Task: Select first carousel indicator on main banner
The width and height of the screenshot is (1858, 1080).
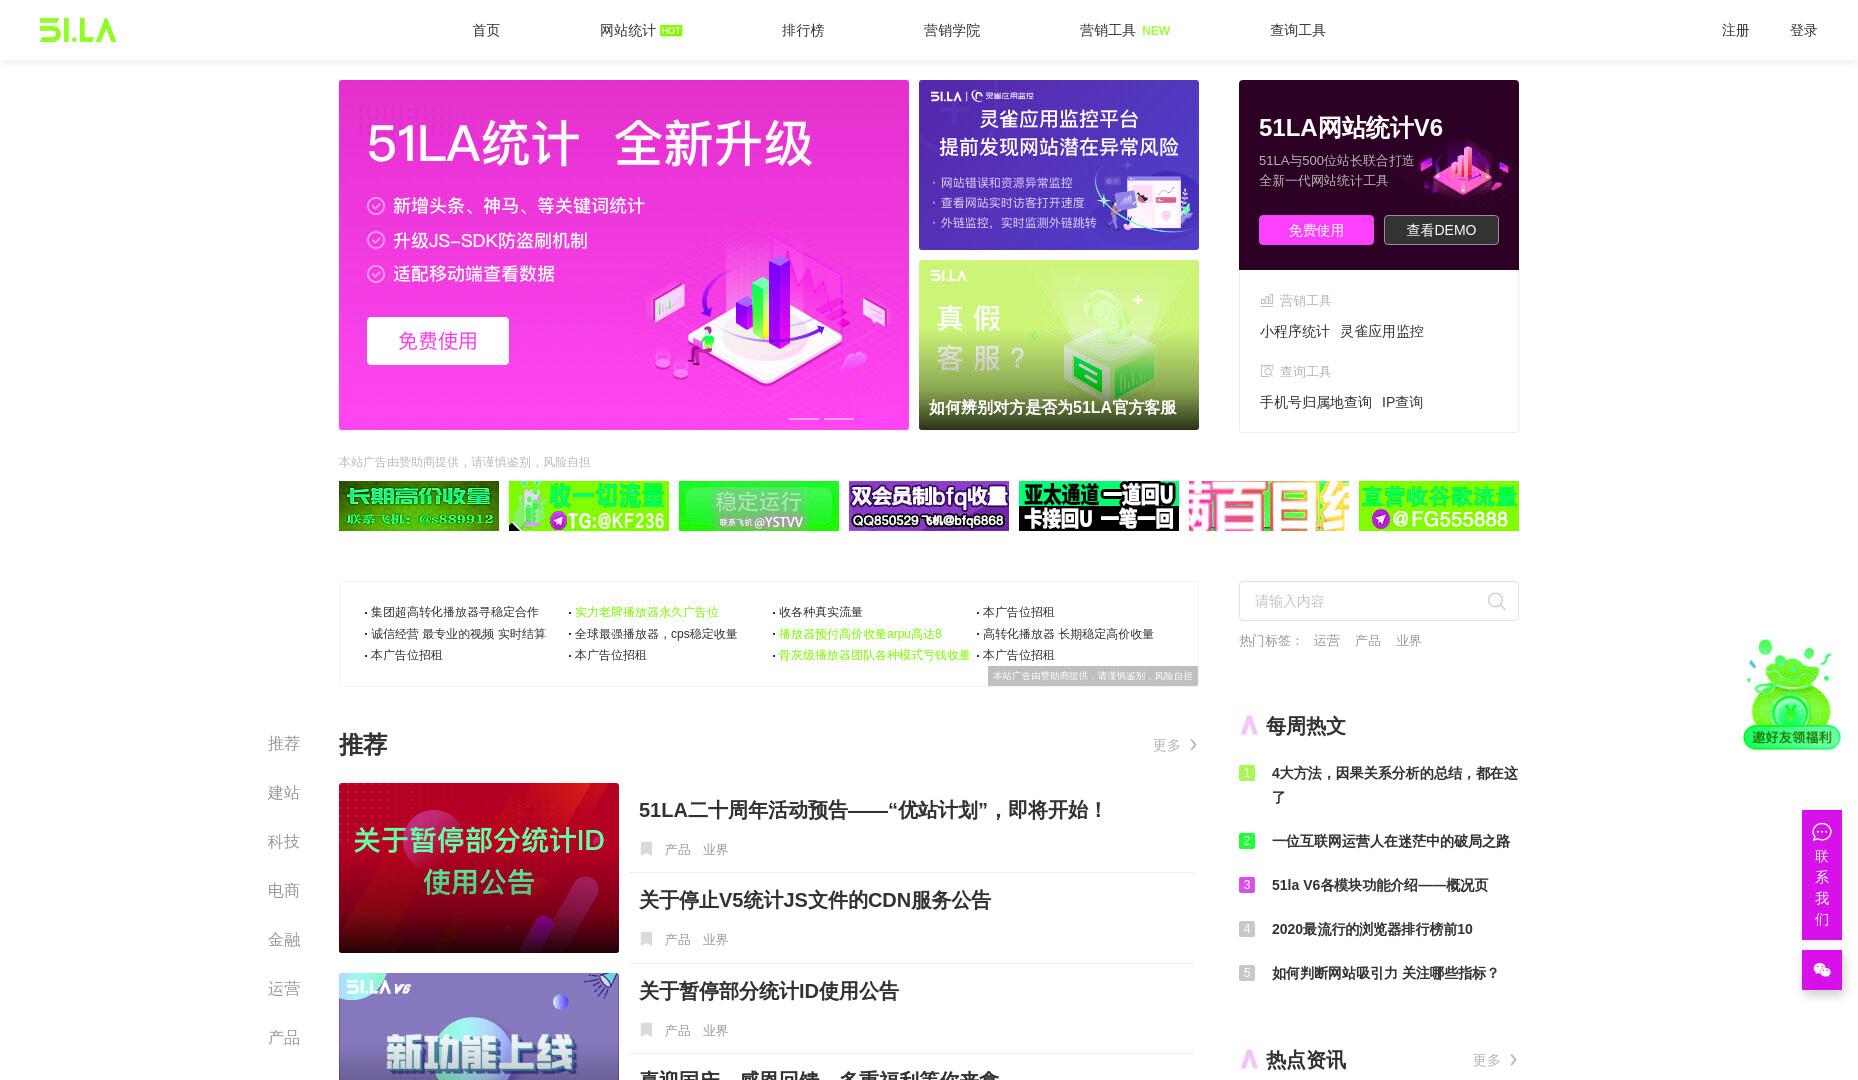Action: click(x=804, y=418)
